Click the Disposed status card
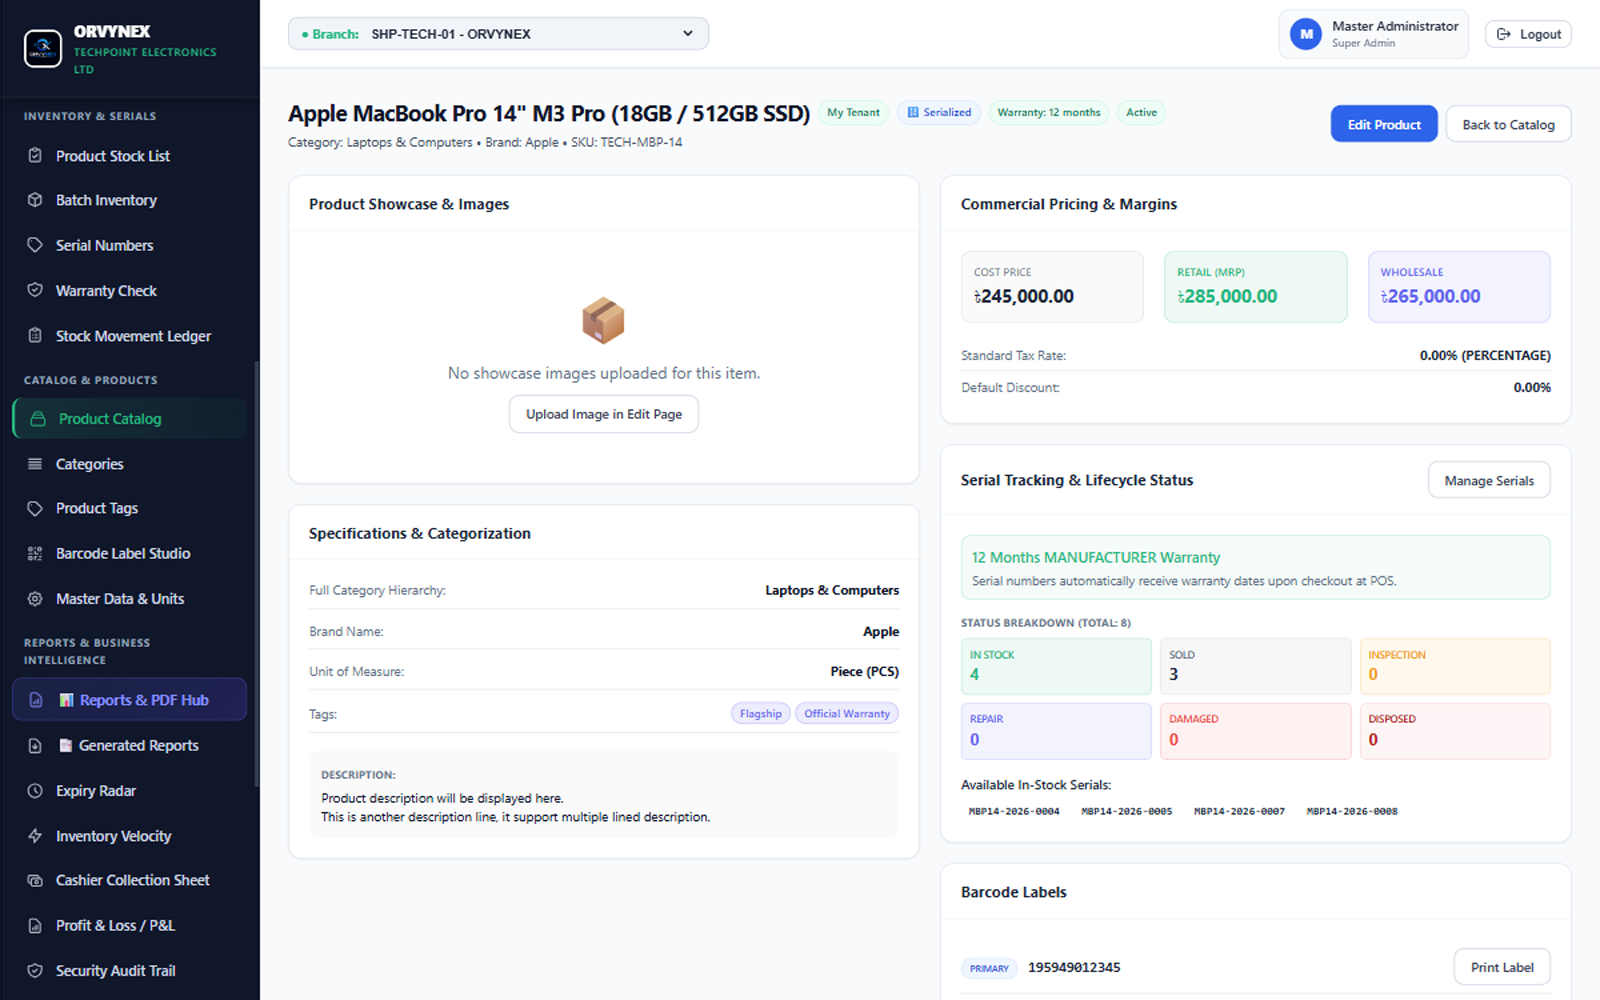 tap(1455, 731)
